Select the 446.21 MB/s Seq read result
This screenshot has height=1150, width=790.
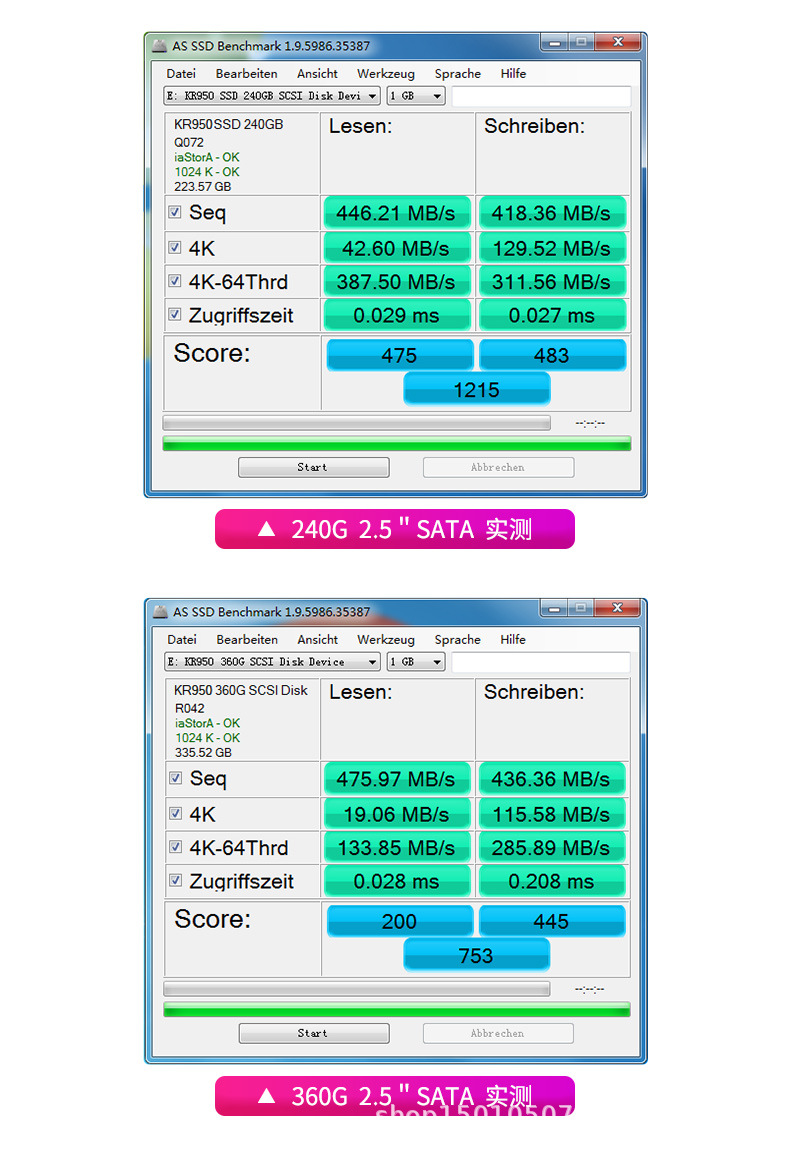click(396, 213)
